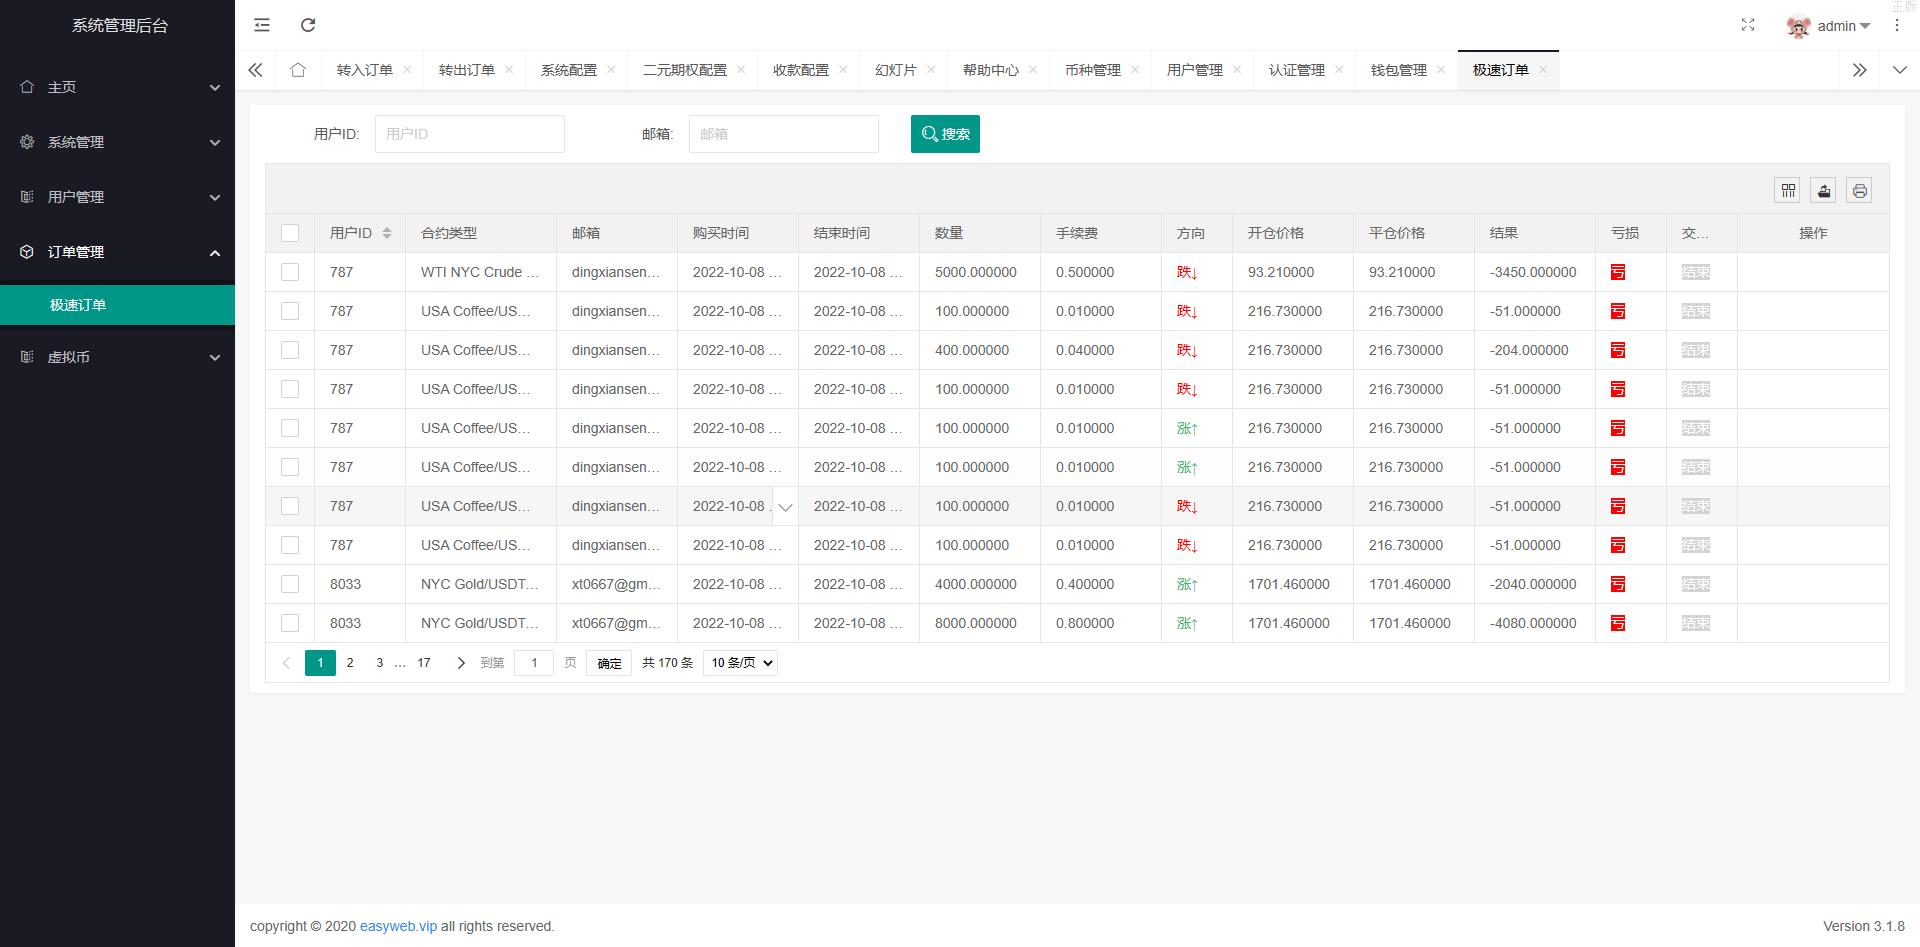Viewport: 1920px width, 947px height.
Task: Click the export table icon
Action: click(x=1824, y=190)
